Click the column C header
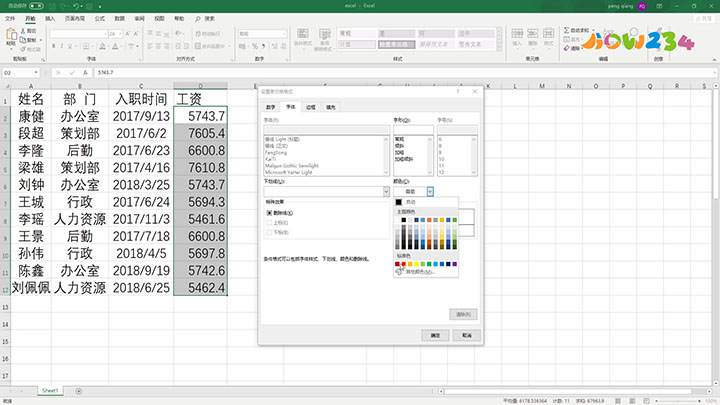Image resolution: width=720 pixels, height=405 pixels. 141,86
